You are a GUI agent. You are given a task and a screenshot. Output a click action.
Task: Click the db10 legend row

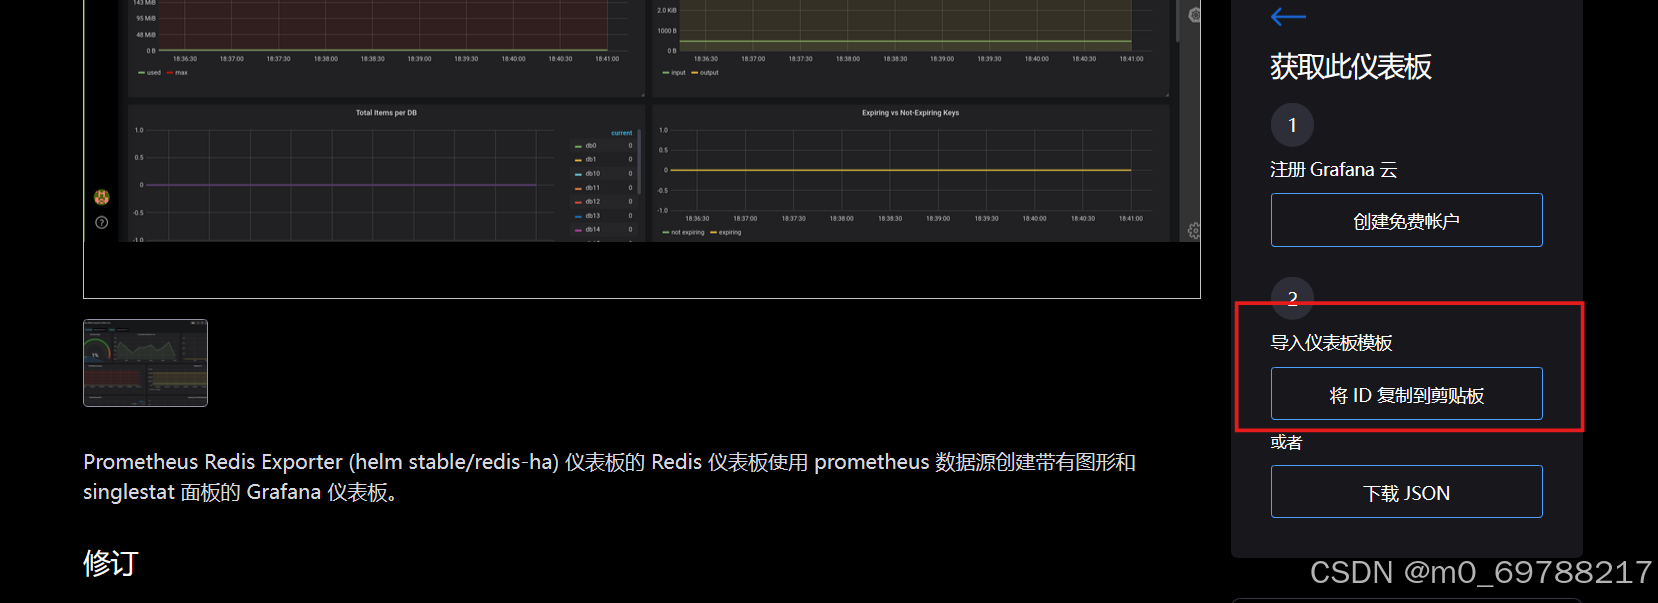click(603, 173)
